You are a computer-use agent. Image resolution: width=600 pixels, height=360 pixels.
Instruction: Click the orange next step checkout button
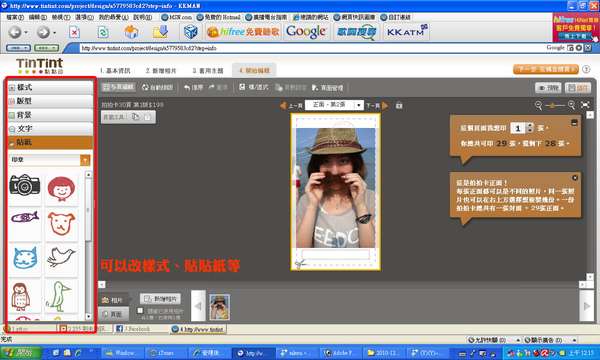(546, 69)
